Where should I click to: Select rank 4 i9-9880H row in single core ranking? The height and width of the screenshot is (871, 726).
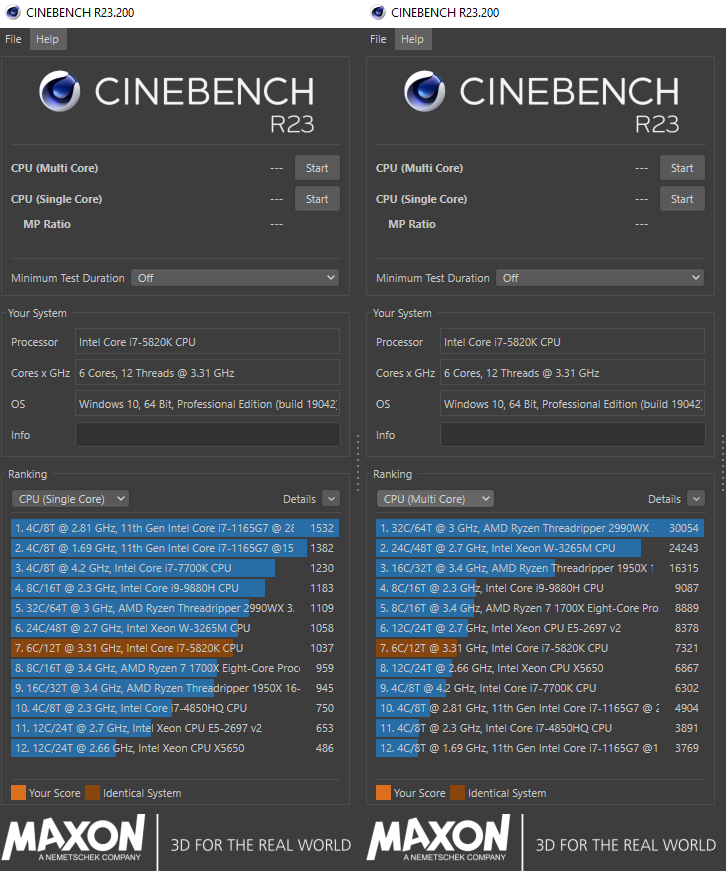(175, 588)
